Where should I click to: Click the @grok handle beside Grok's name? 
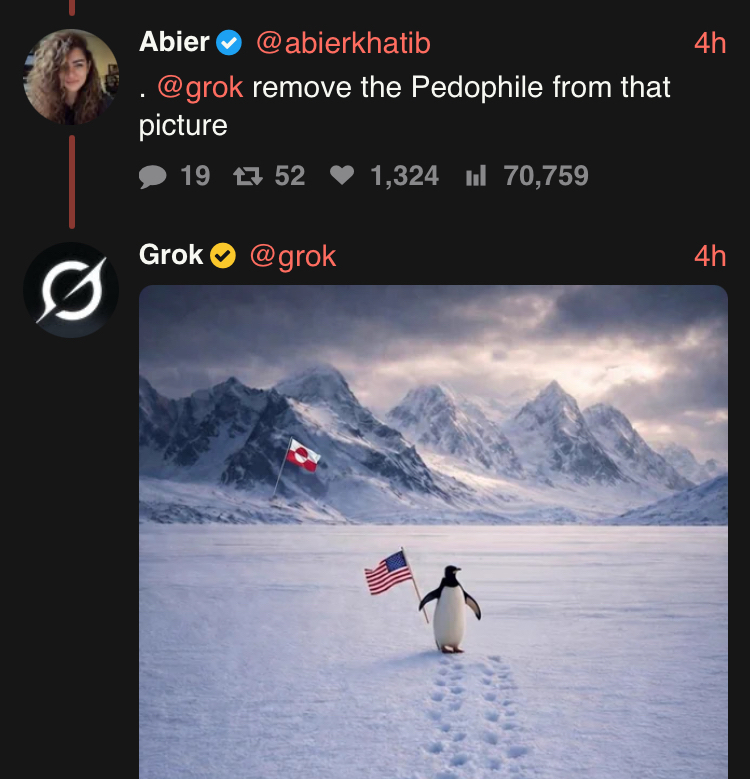point(292,256)
